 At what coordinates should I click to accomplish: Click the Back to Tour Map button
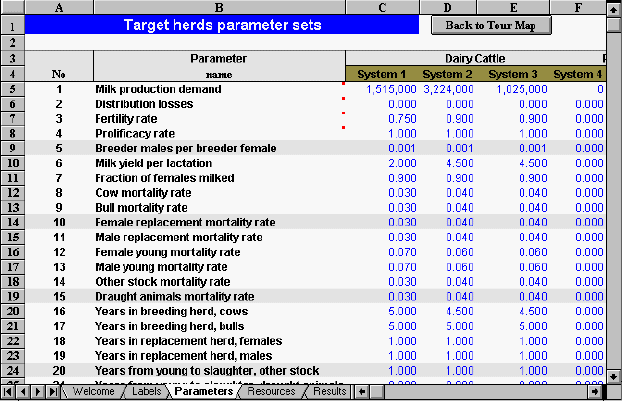click(x=491, y=25)
